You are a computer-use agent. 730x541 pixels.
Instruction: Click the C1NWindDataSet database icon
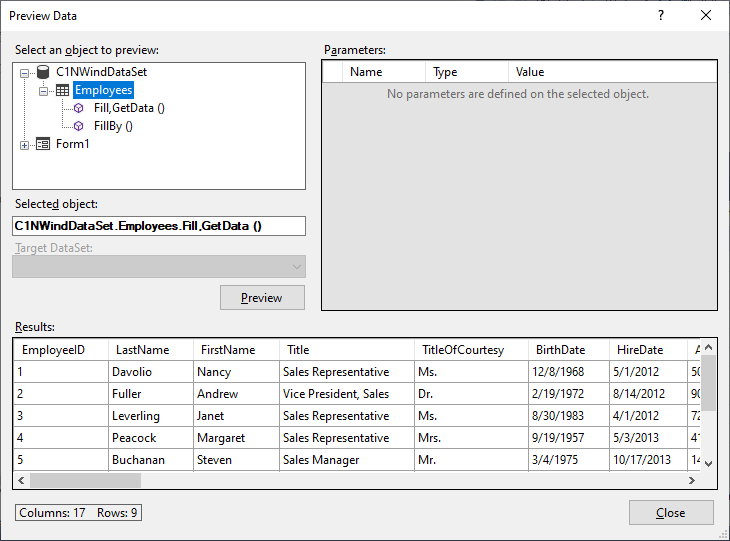[x=42, y=72]
